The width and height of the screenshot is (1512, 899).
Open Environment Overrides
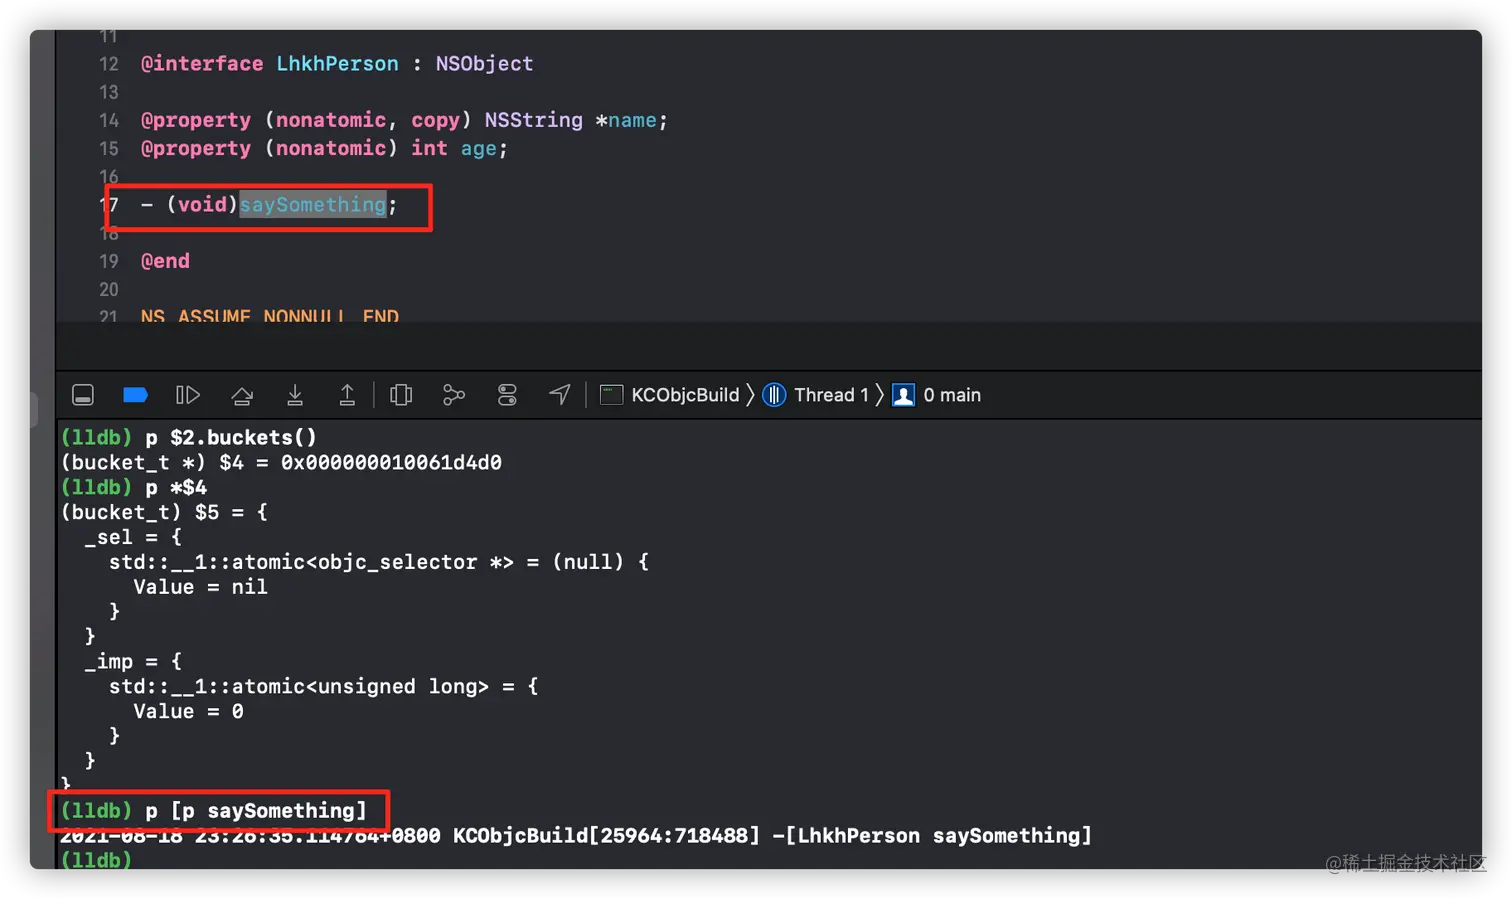point(507,395)
